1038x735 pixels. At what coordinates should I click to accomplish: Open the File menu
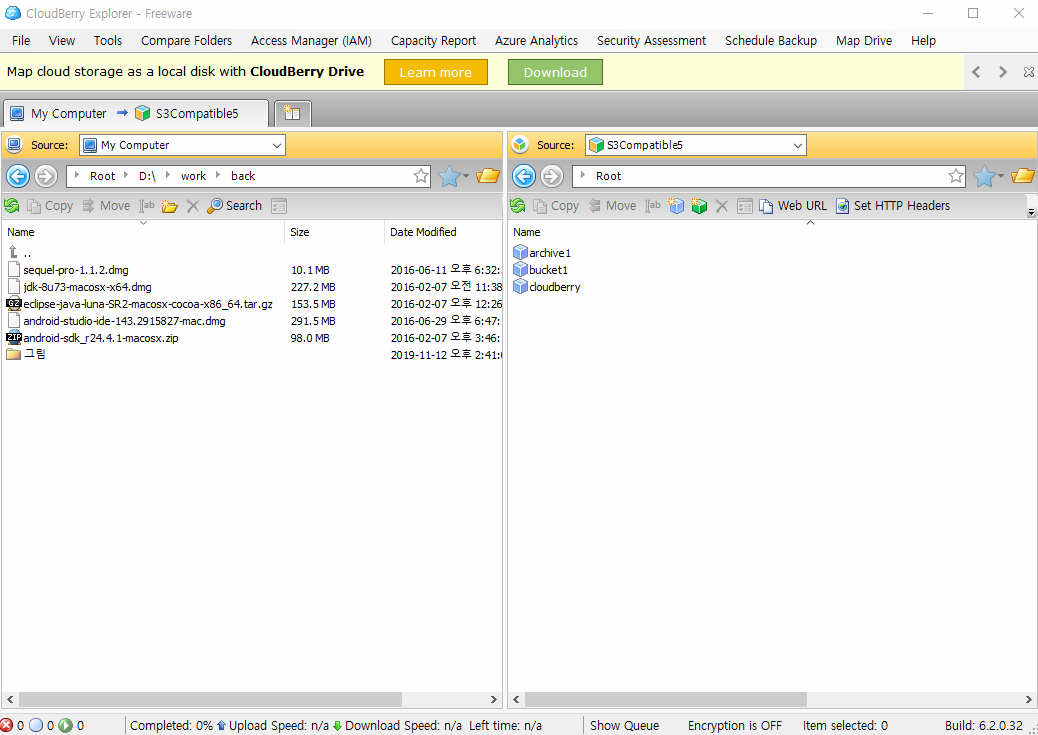(21, 40)
